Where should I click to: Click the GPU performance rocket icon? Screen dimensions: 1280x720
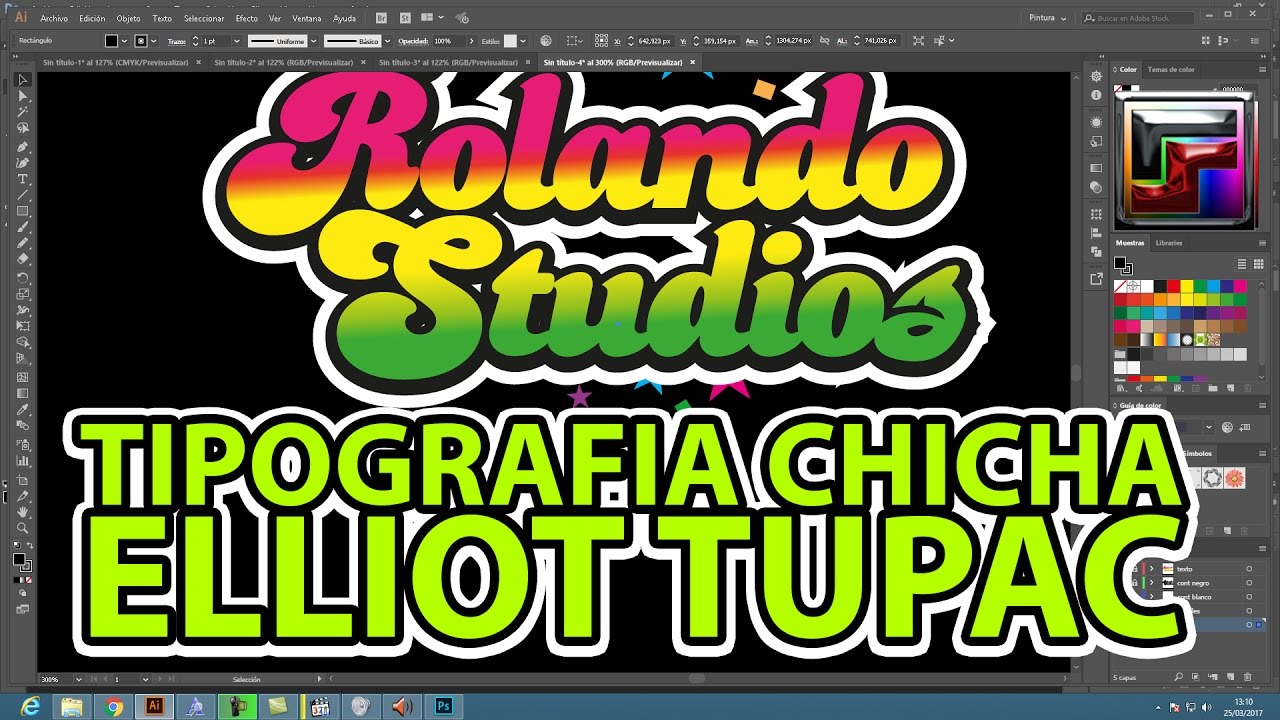point(463,18)
